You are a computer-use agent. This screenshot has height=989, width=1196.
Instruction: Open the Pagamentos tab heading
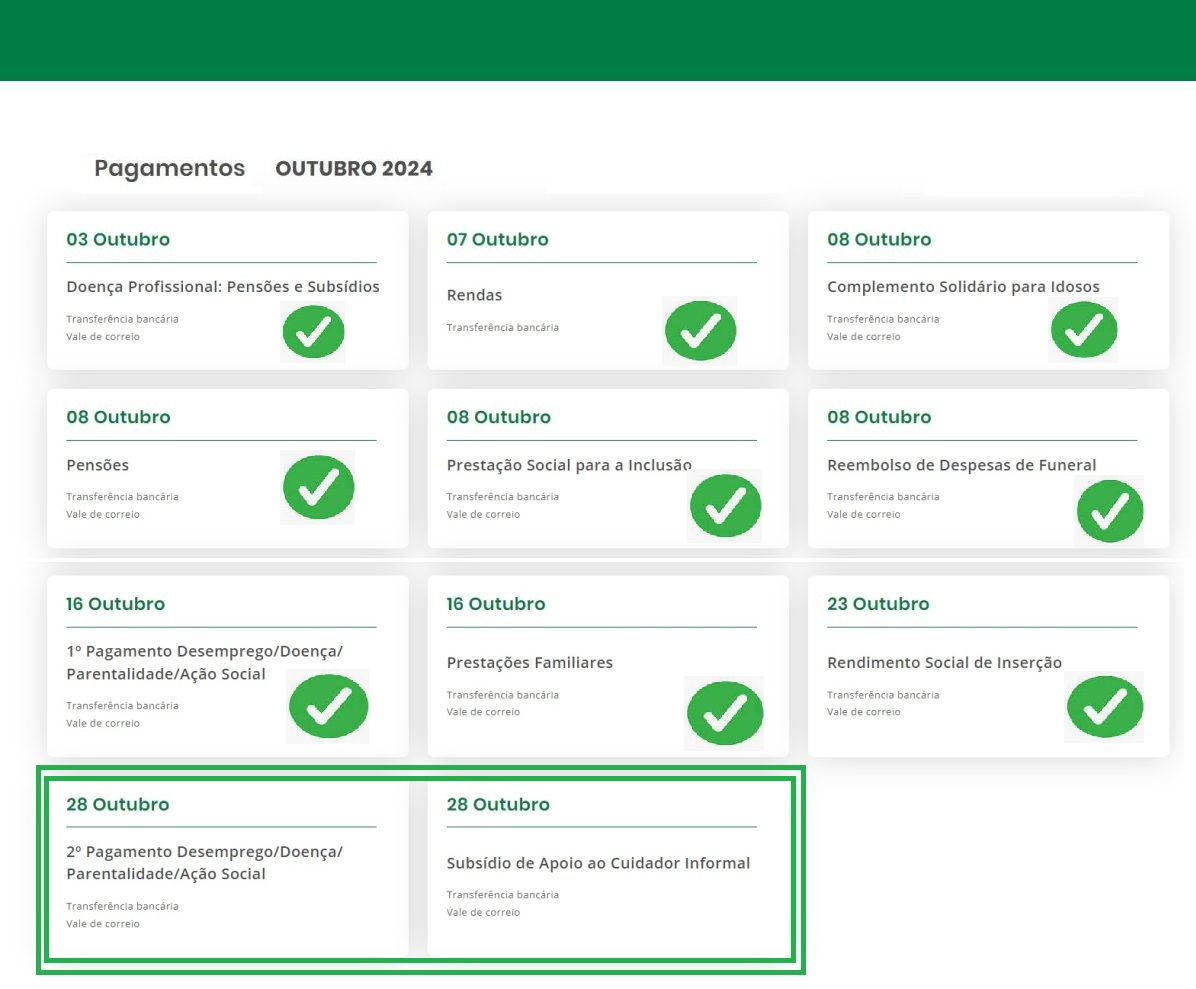coord(169,168)
